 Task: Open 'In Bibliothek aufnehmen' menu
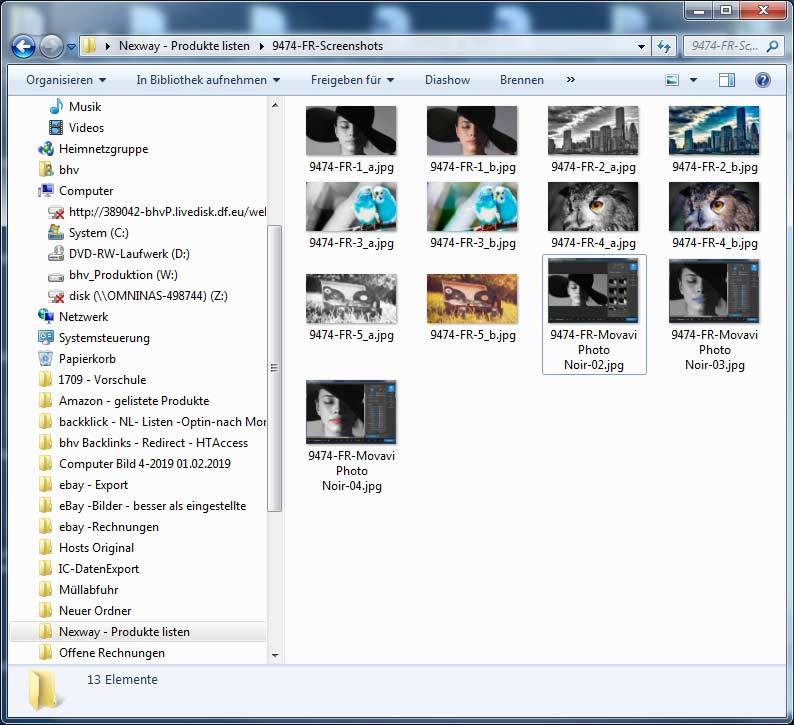[208, 80]
